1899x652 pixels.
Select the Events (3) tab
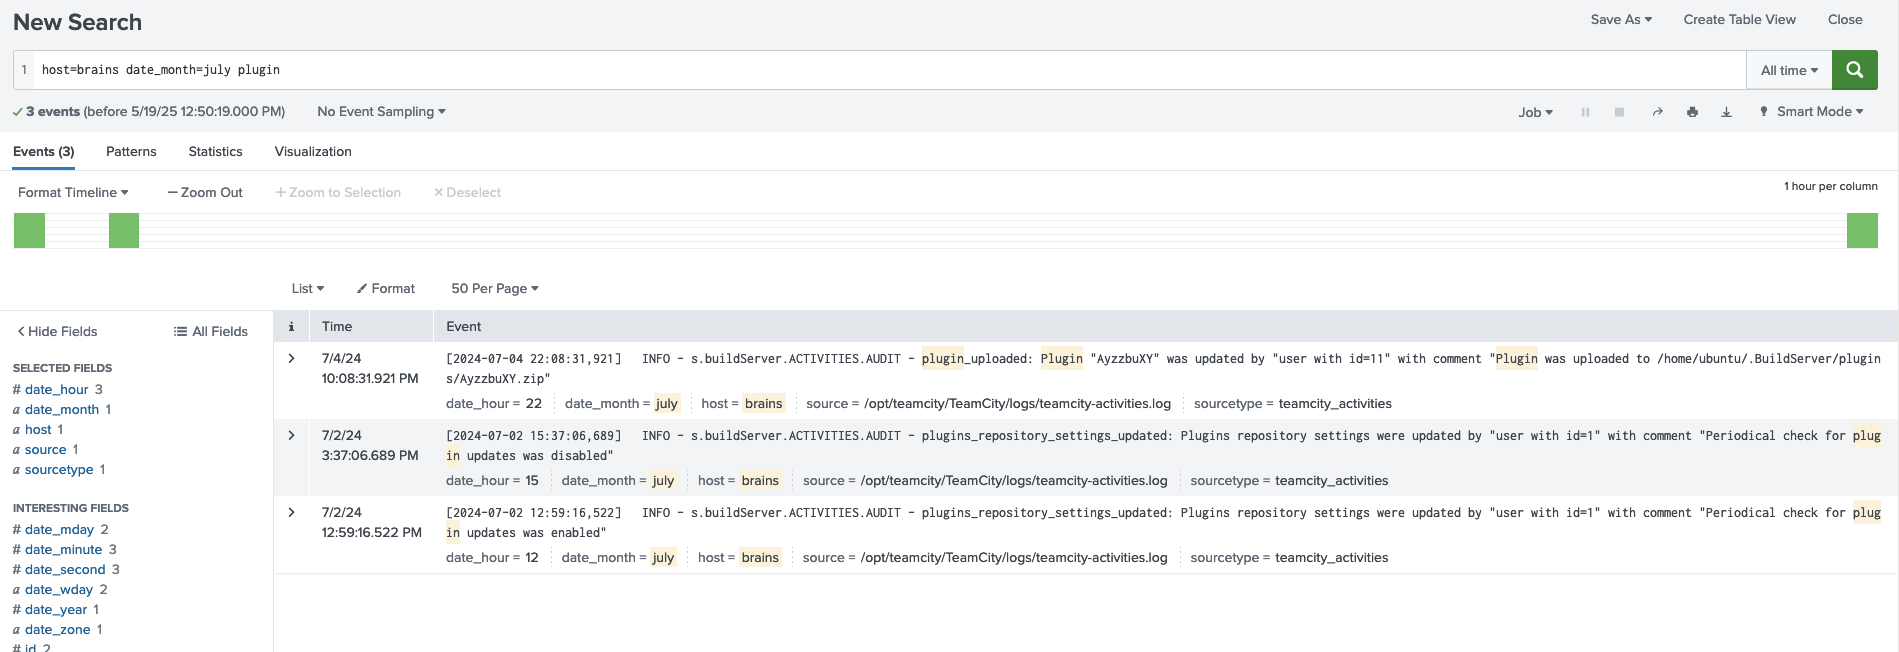click(43, 152)
